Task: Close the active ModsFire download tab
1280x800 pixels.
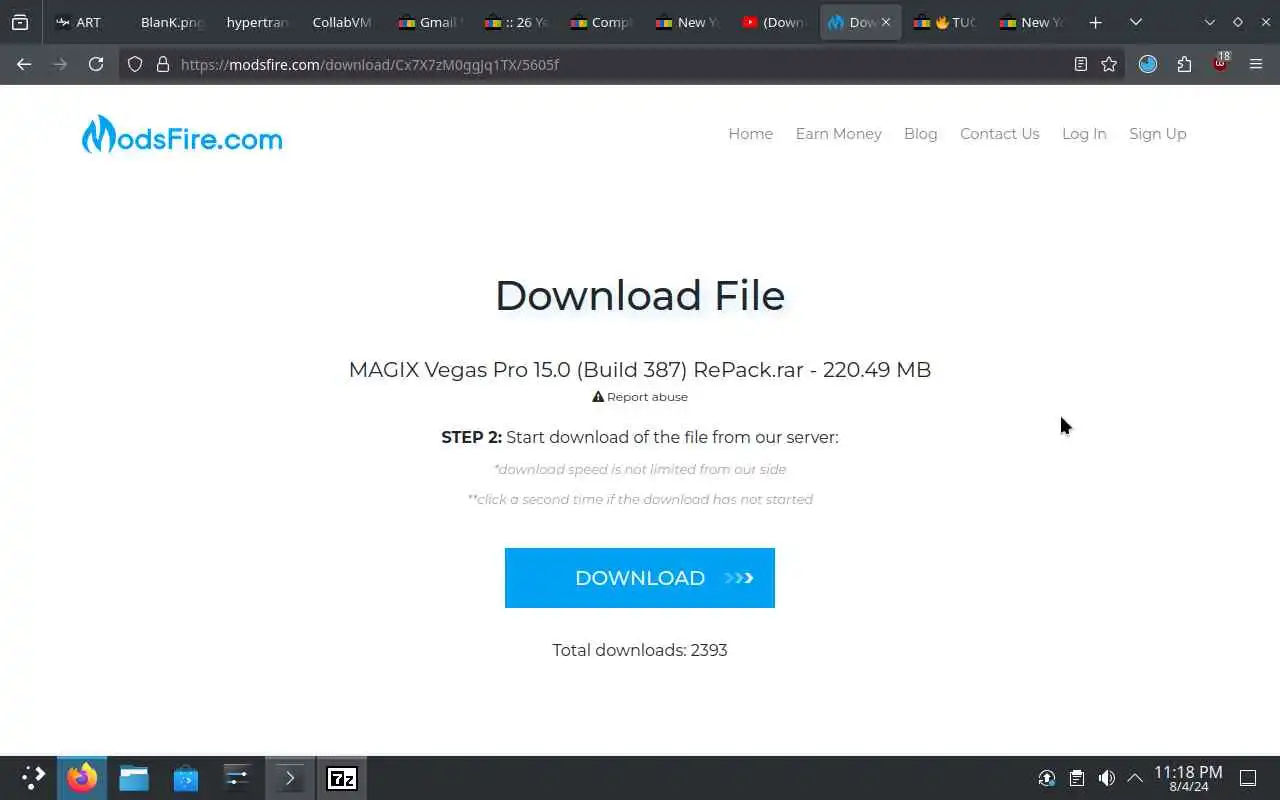Action: (x=885, y=22)
